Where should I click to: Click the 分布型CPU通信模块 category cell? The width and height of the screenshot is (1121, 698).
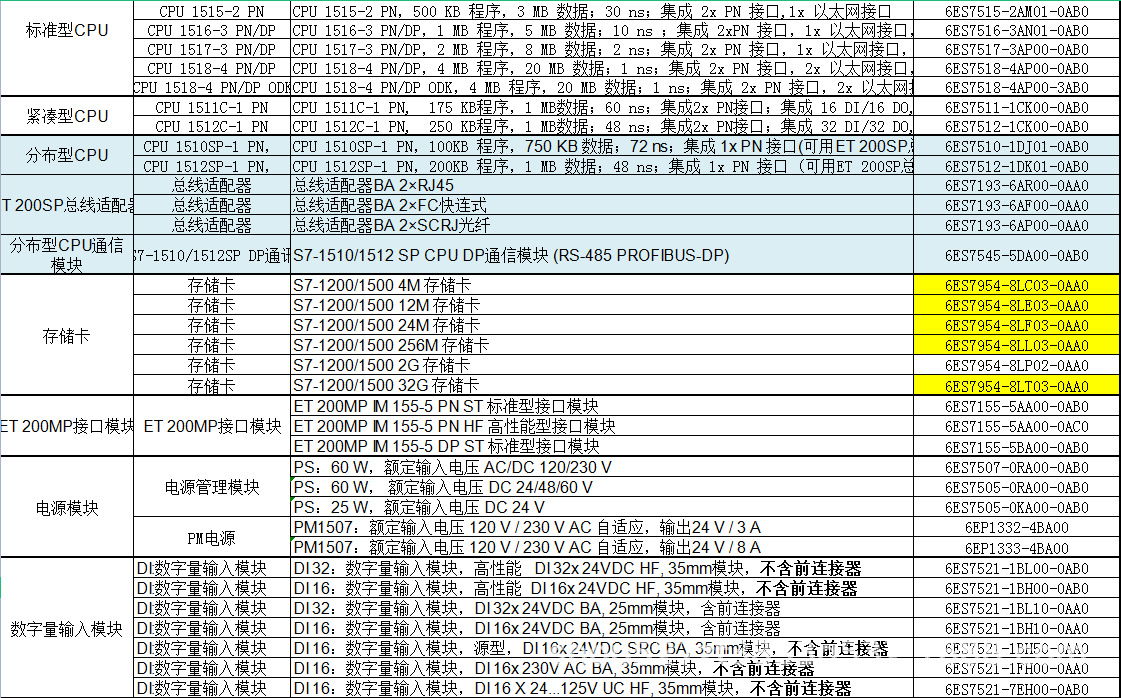(66, 255)
